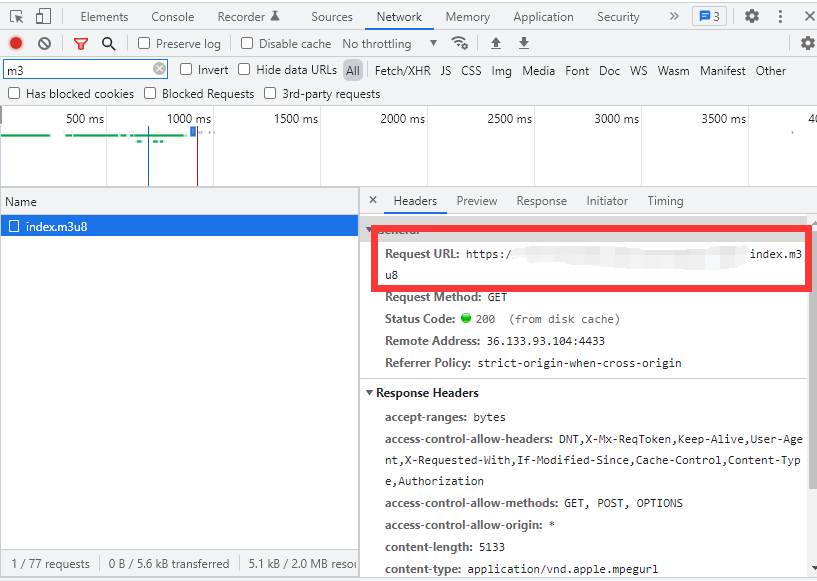This screenshot has width=817, height=581.
Task: Filter by WS requests
Action: click(x=638, y=70)
